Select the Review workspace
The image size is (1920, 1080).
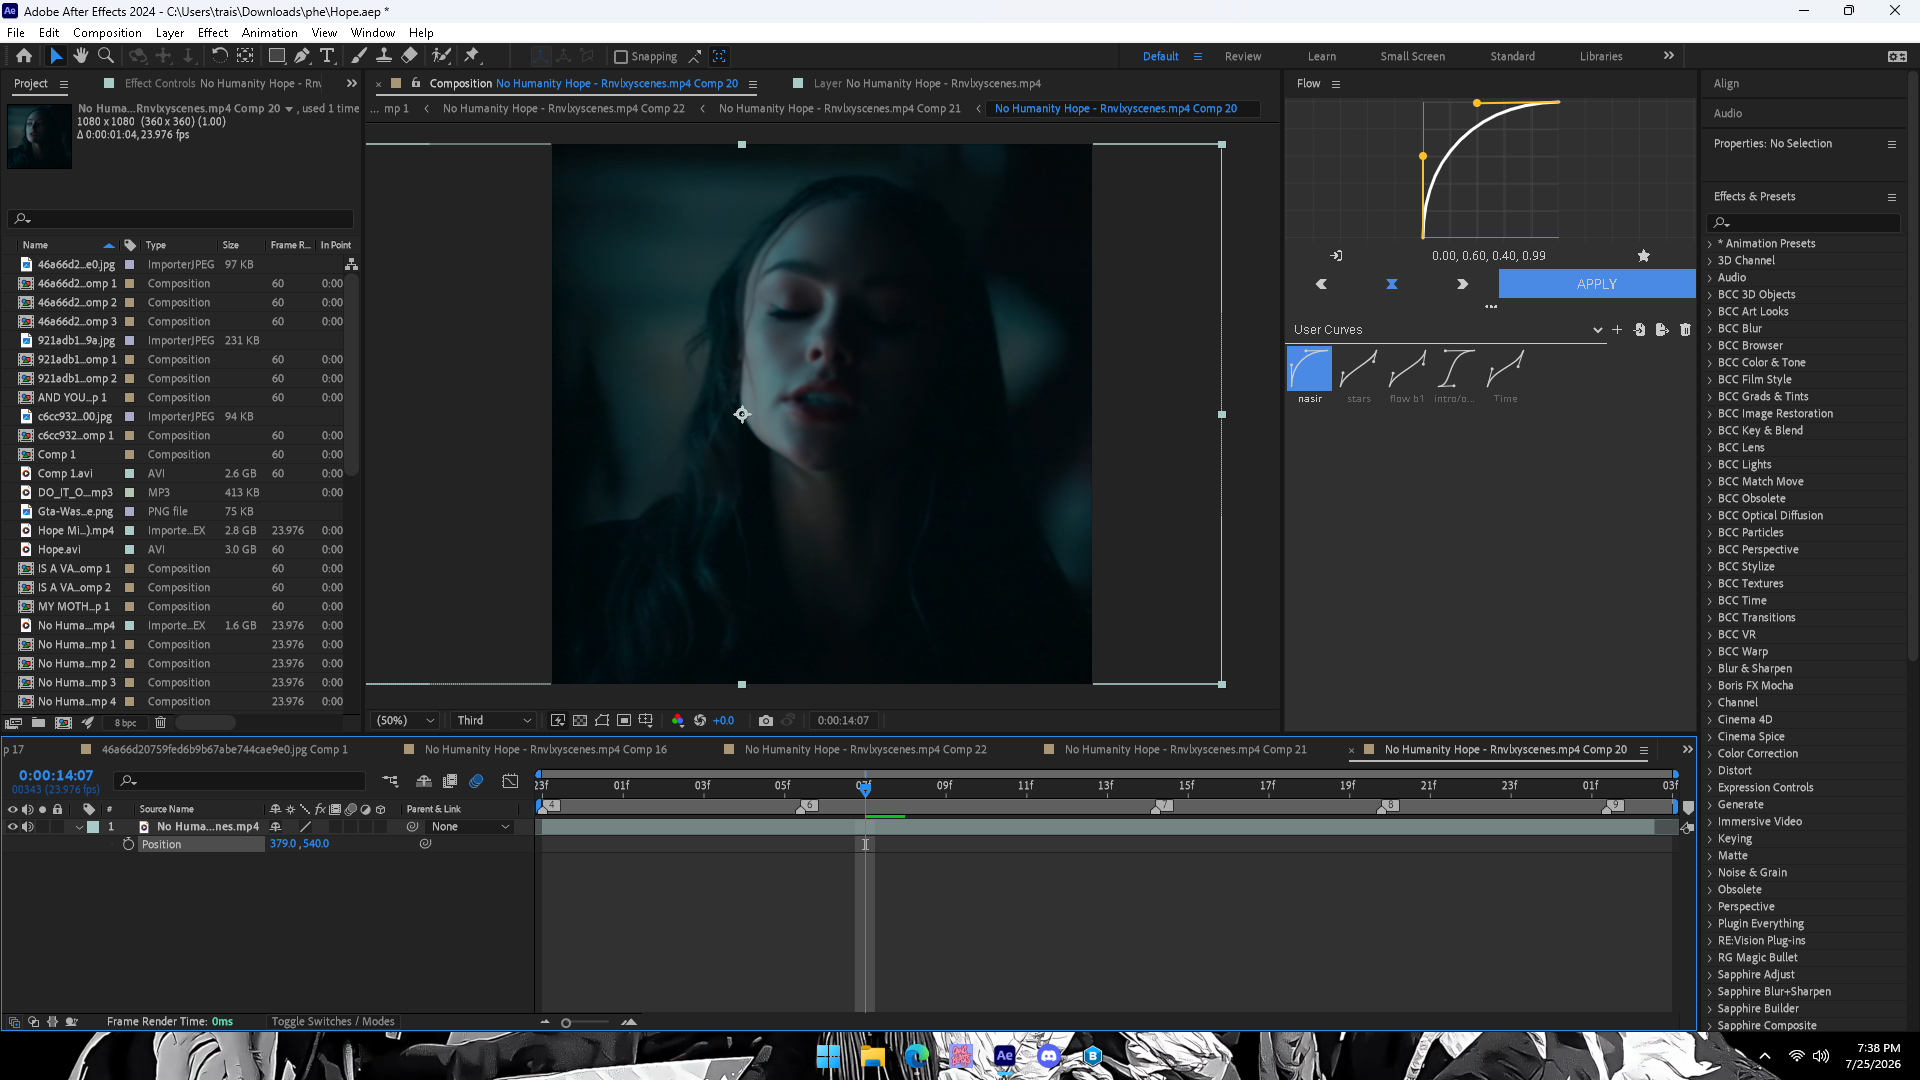coord(1243,57)
